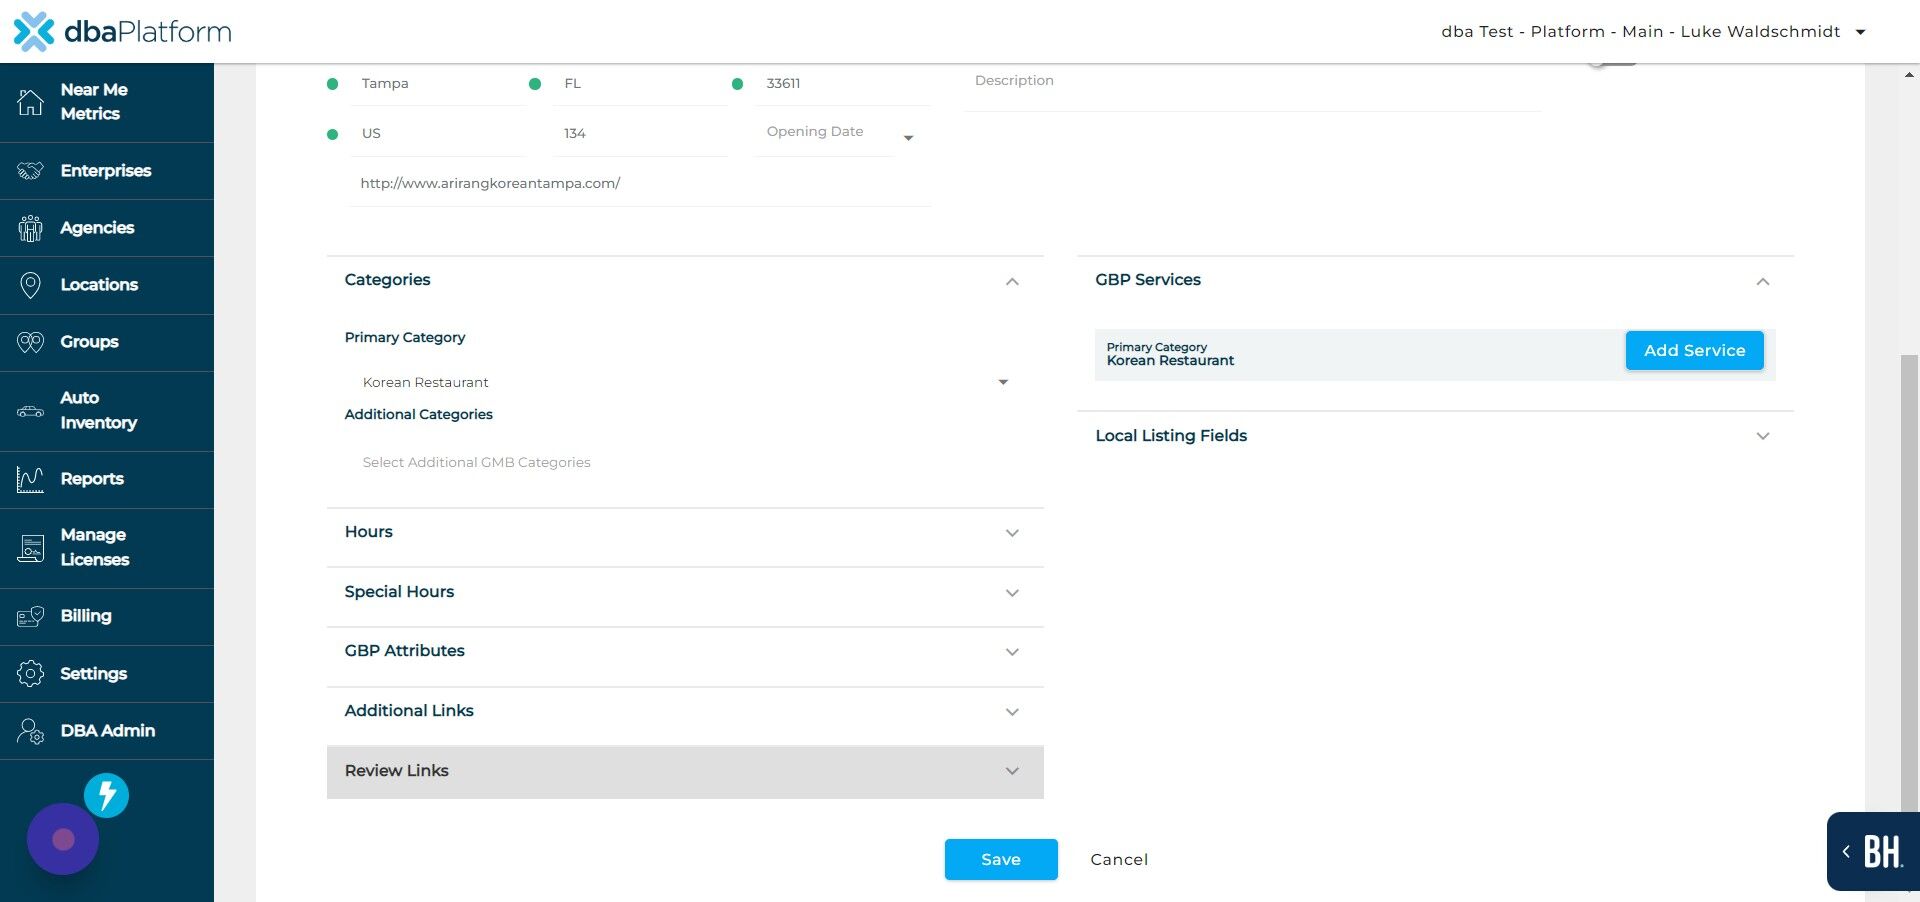Go to Enterprises section
The image size is (1920, 902).
pyautogui.click(x=107, y=171)
